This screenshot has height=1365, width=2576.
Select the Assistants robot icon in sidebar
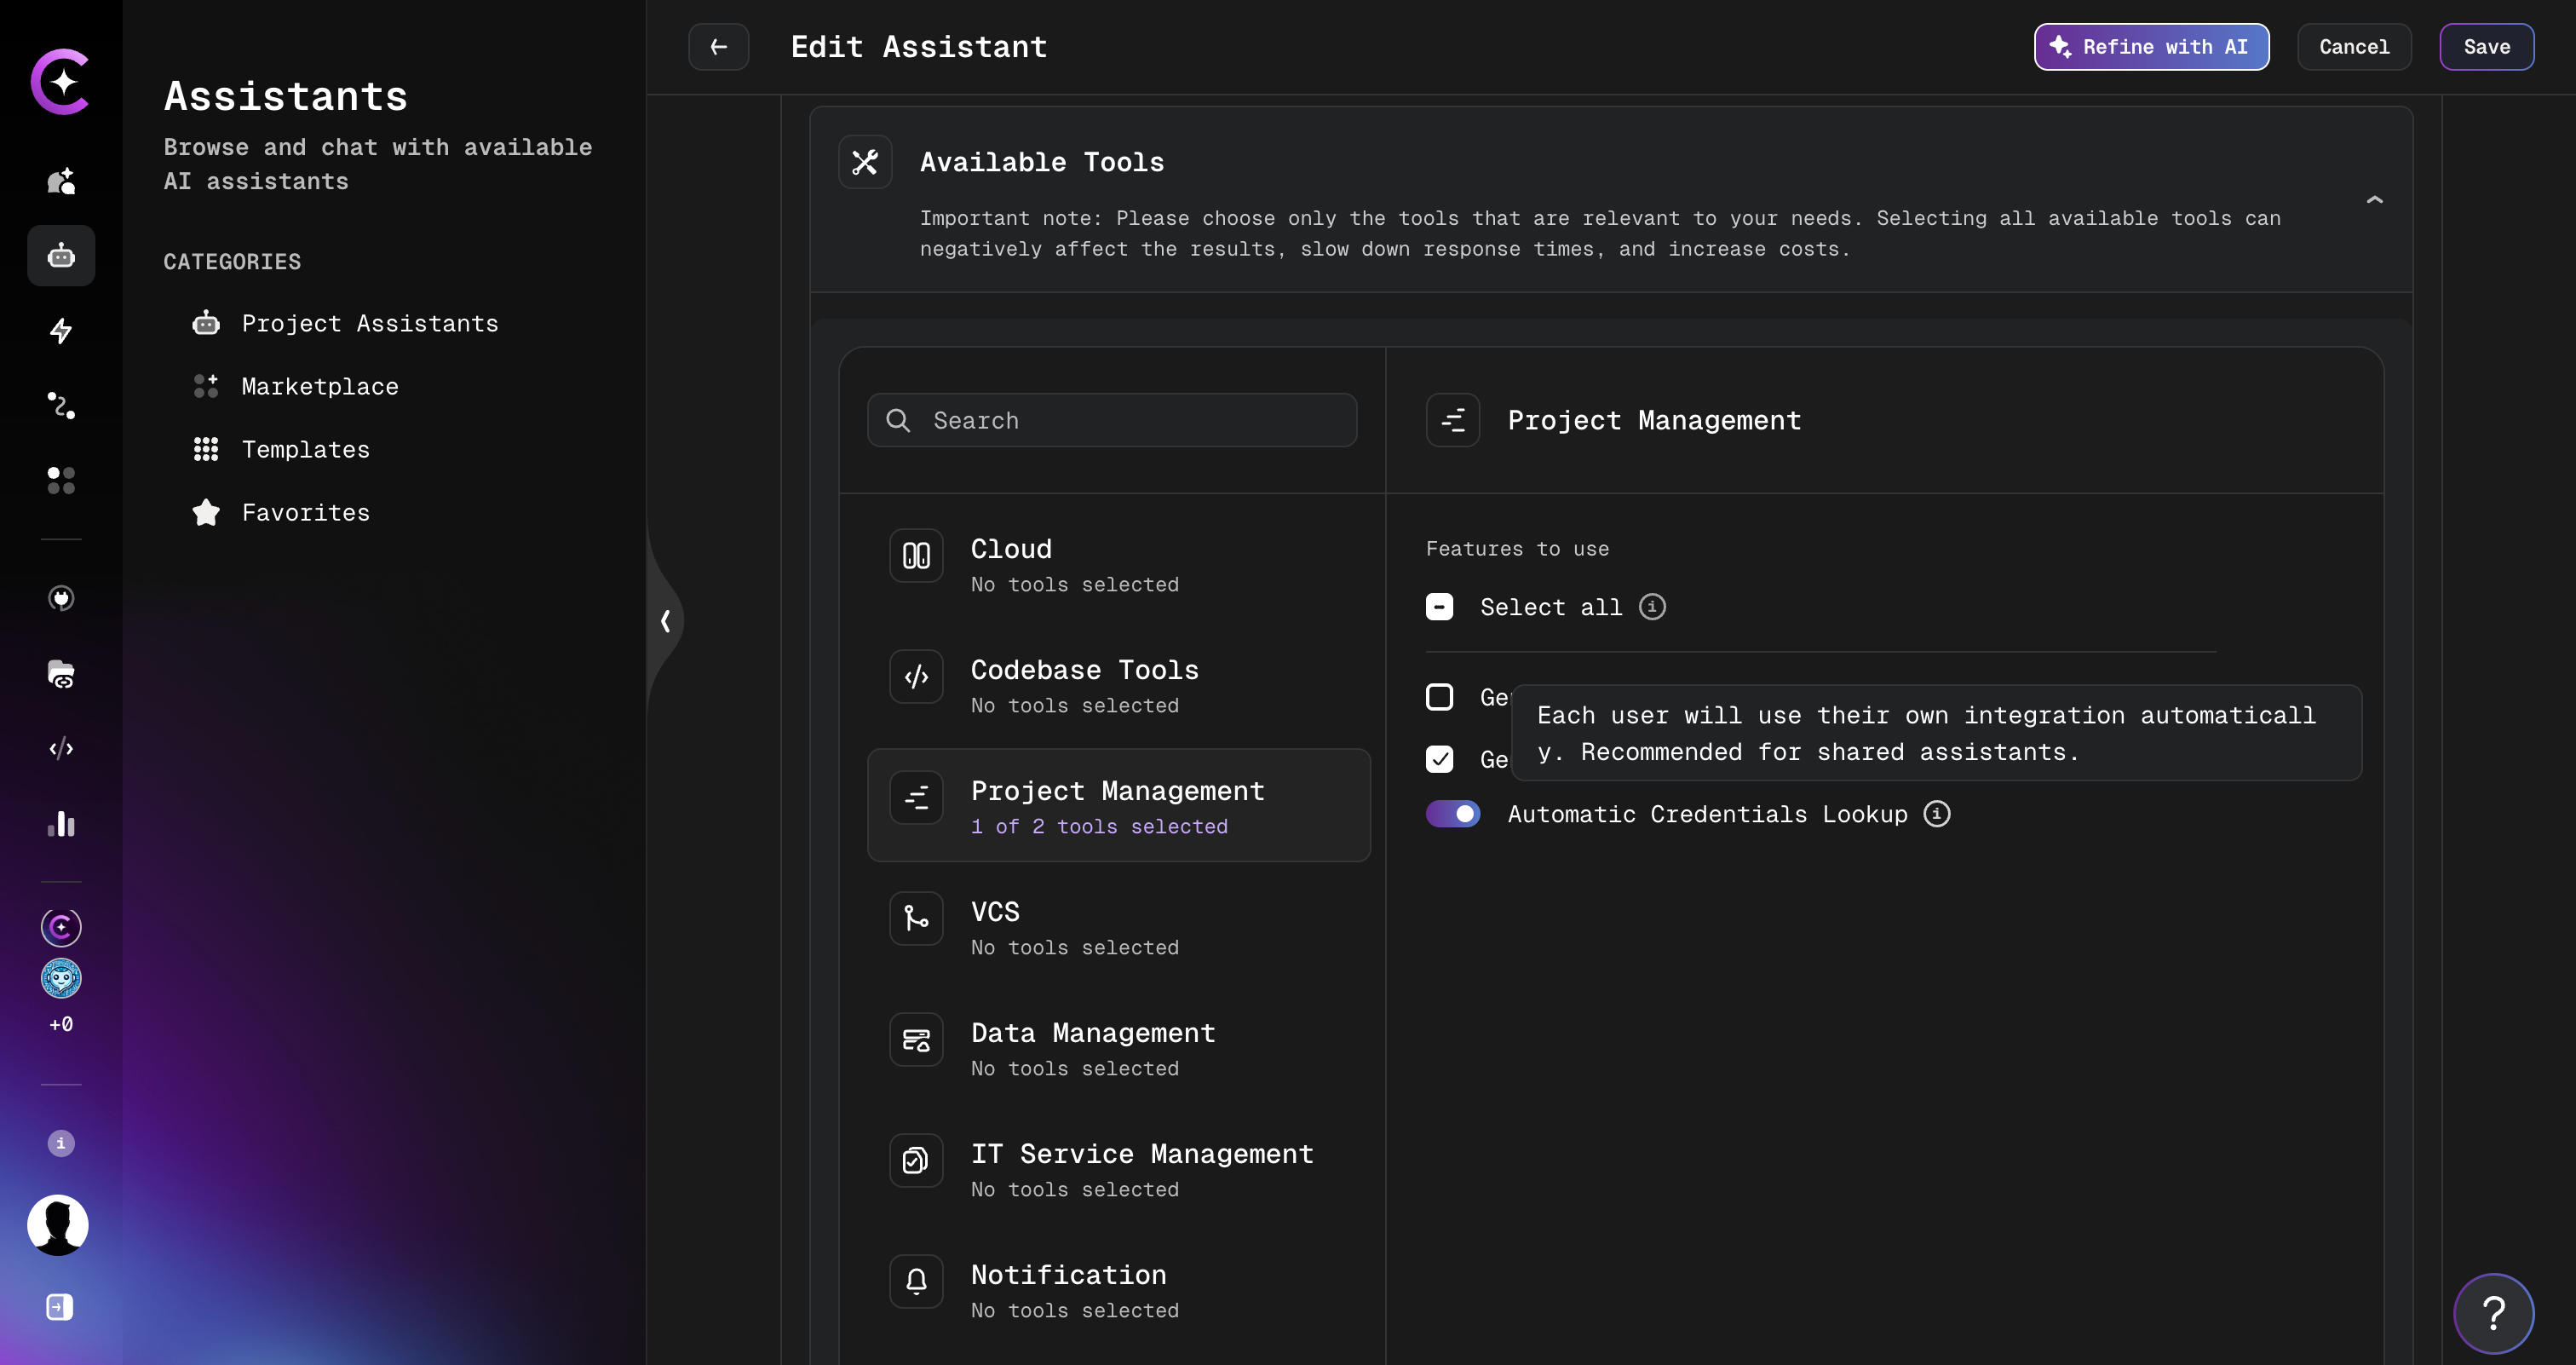pyautogui.click(x=61, y=256)
